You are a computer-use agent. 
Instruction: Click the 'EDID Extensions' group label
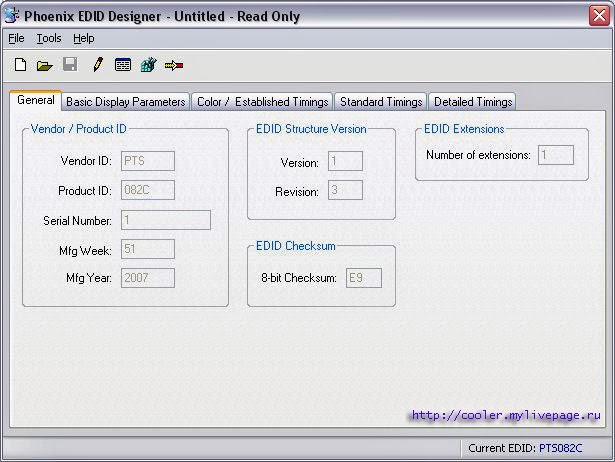[x=464, y=129]
